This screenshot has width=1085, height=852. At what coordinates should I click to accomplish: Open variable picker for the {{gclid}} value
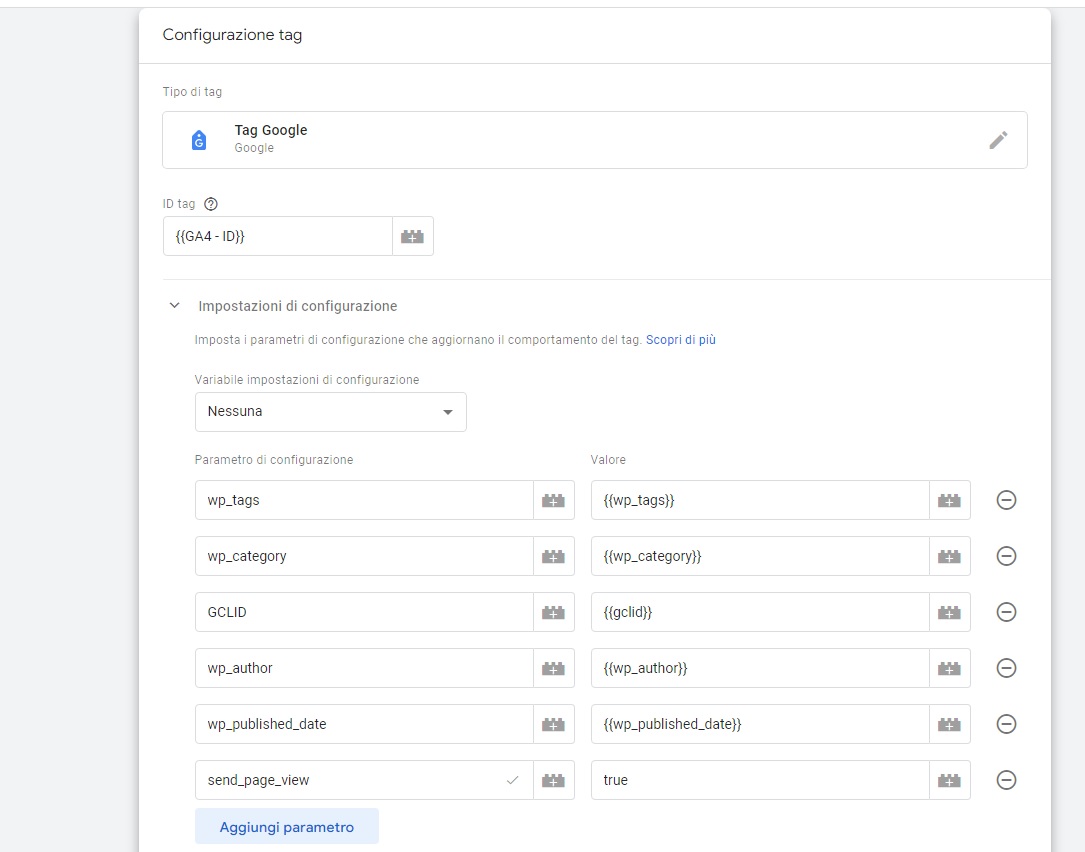pos(950,612)
